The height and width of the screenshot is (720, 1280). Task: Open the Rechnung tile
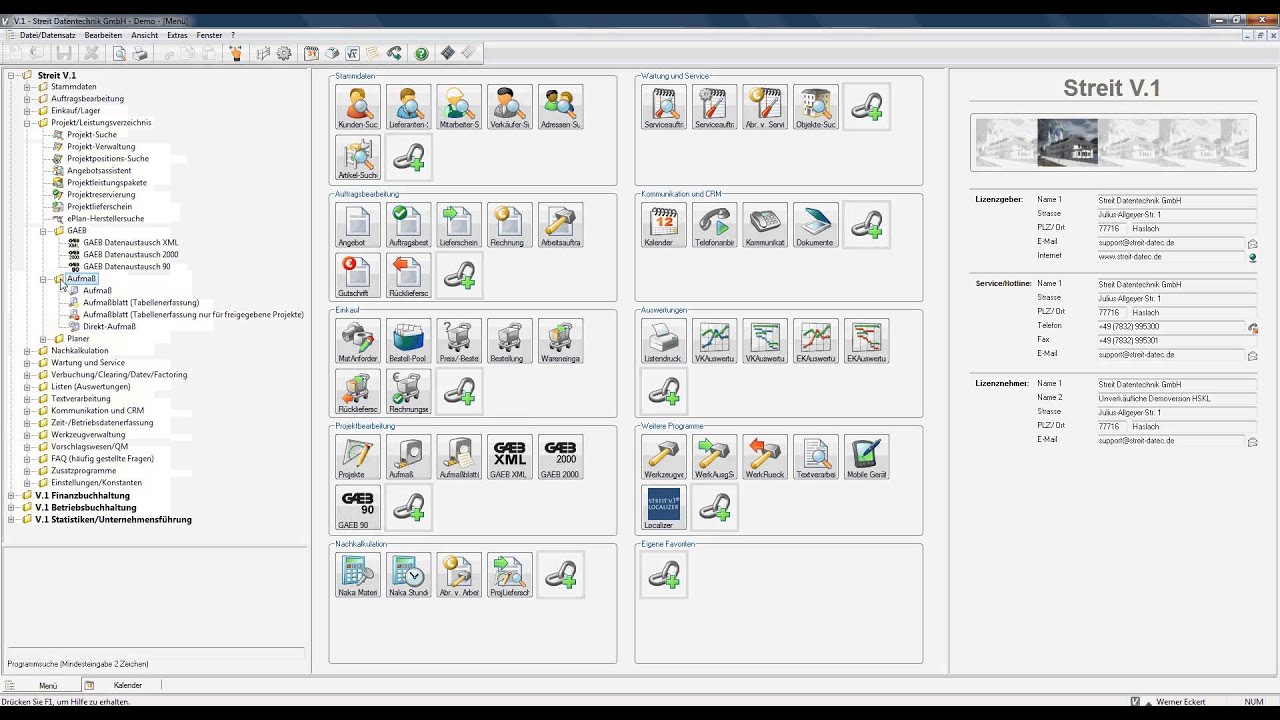click(510, 225)
